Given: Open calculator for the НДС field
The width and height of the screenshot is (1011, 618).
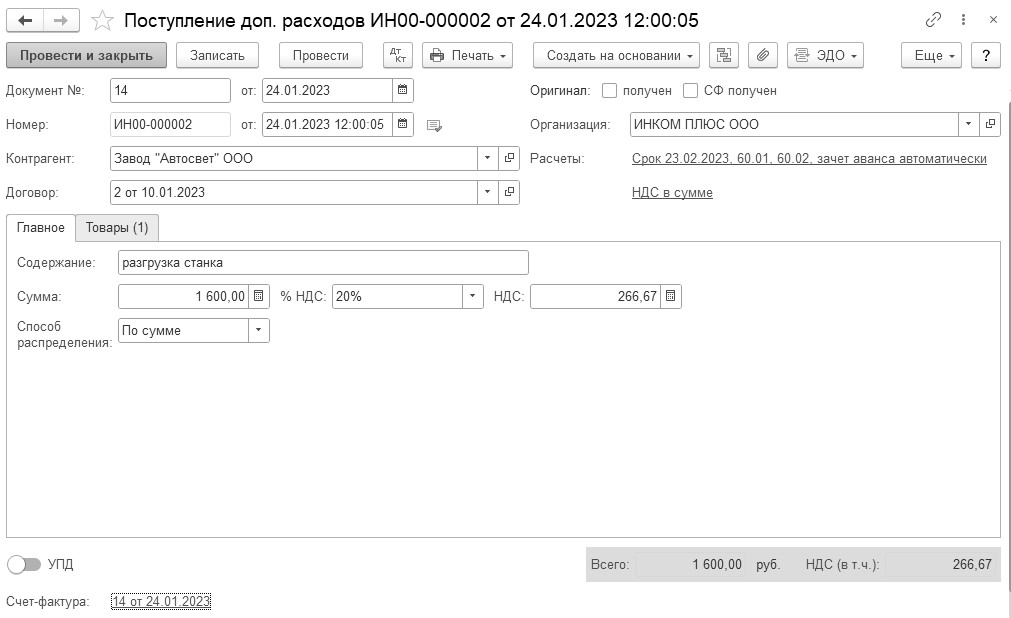Looking at the screenshot, I should (671, 296).
